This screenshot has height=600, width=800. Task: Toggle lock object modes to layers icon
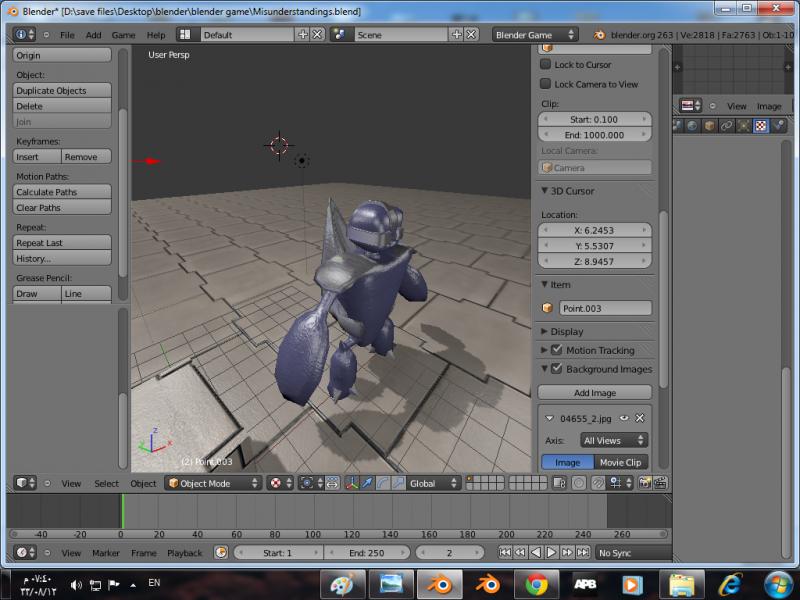560,483
